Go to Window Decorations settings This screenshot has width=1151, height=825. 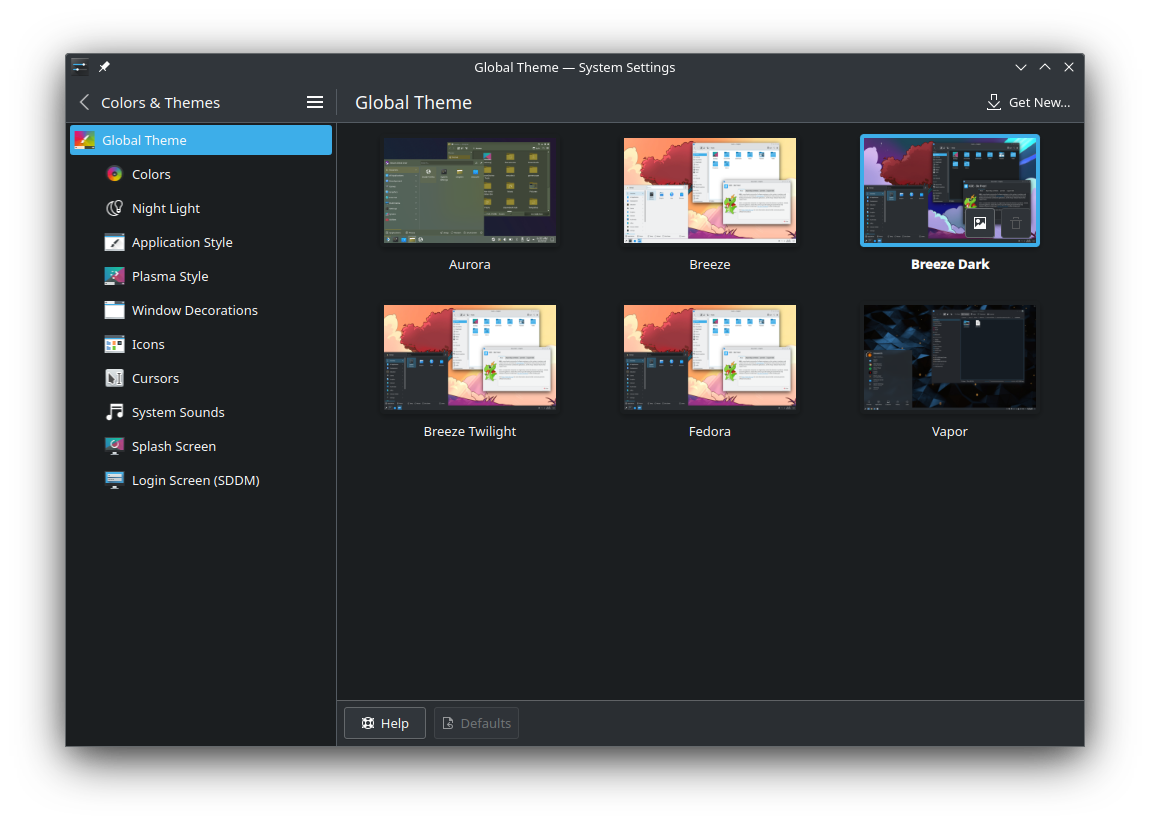(201, 310)
